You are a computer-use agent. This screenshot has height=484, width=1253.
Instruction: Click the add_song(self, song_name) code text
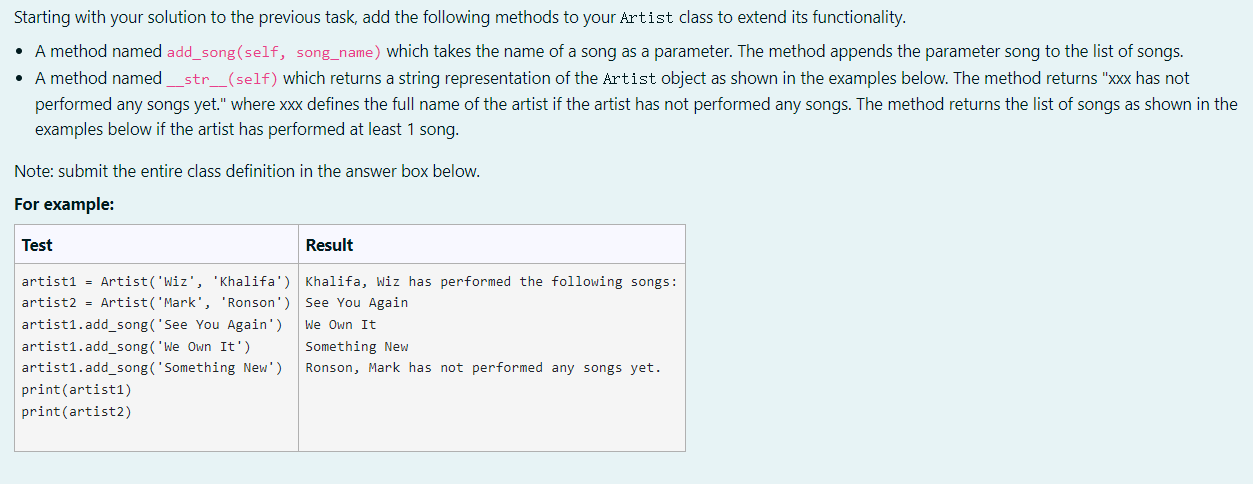274,52
